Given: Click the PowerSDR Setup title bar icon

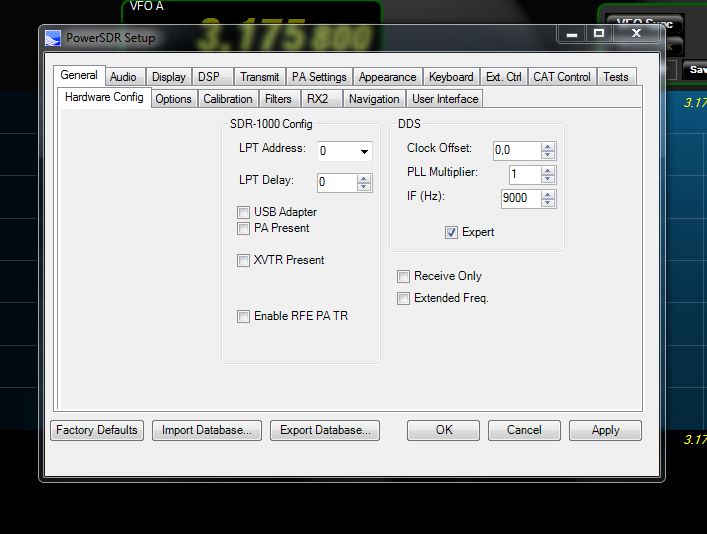Looking at the screenshot, I should click(53, 38).
